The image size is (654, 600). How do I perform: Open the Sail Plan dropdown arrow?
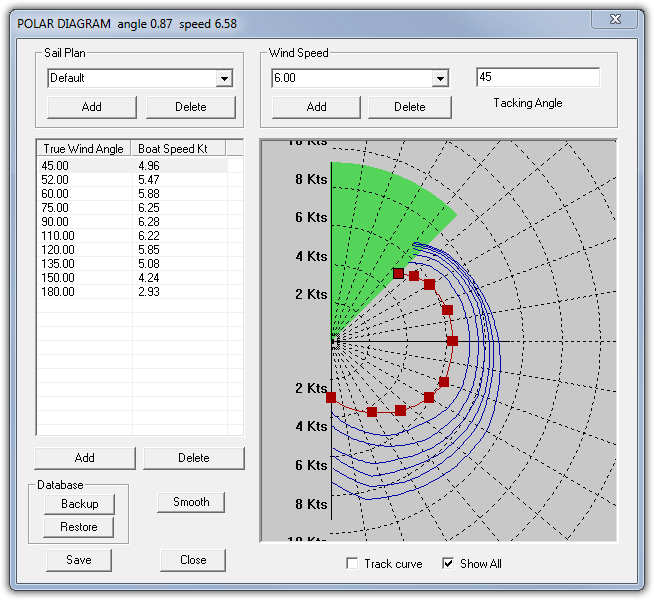pos(224,78)
